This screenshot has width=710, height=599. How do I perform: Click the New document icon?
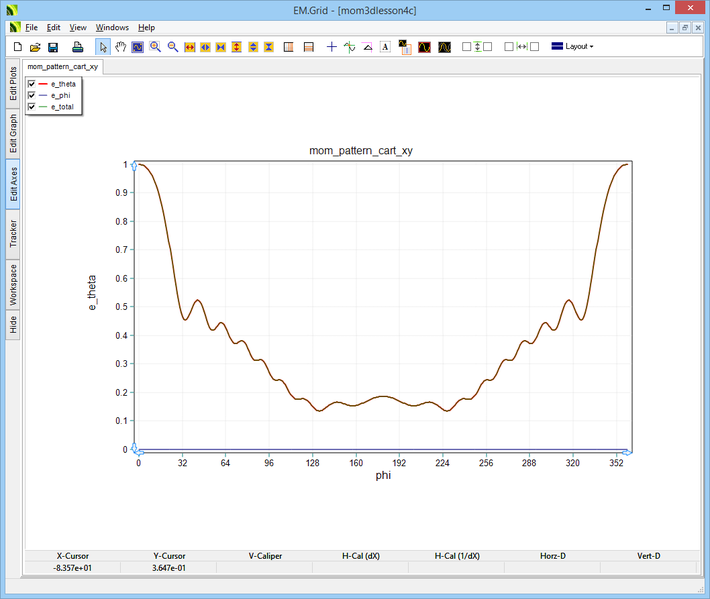pyautogui.click(x=17, y=47)
